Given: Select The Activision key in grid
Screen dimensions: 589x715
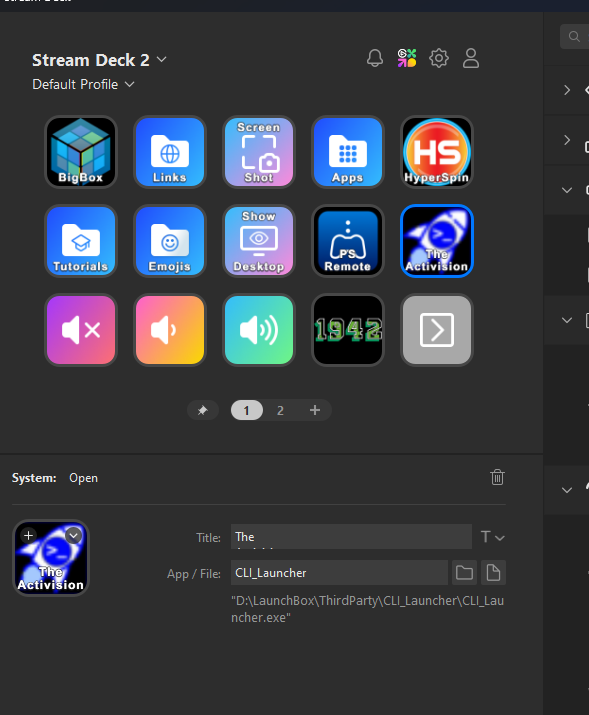Looking at the screenshot, I should pos(437,241).
